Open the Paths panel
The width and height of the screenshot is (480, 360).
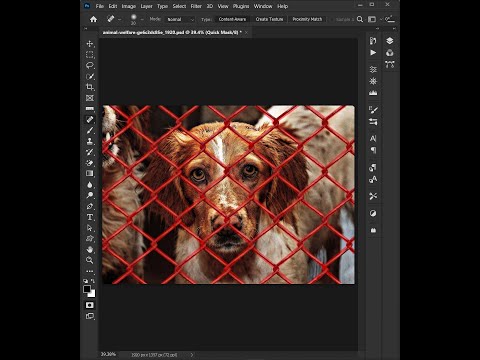[390, 64]
